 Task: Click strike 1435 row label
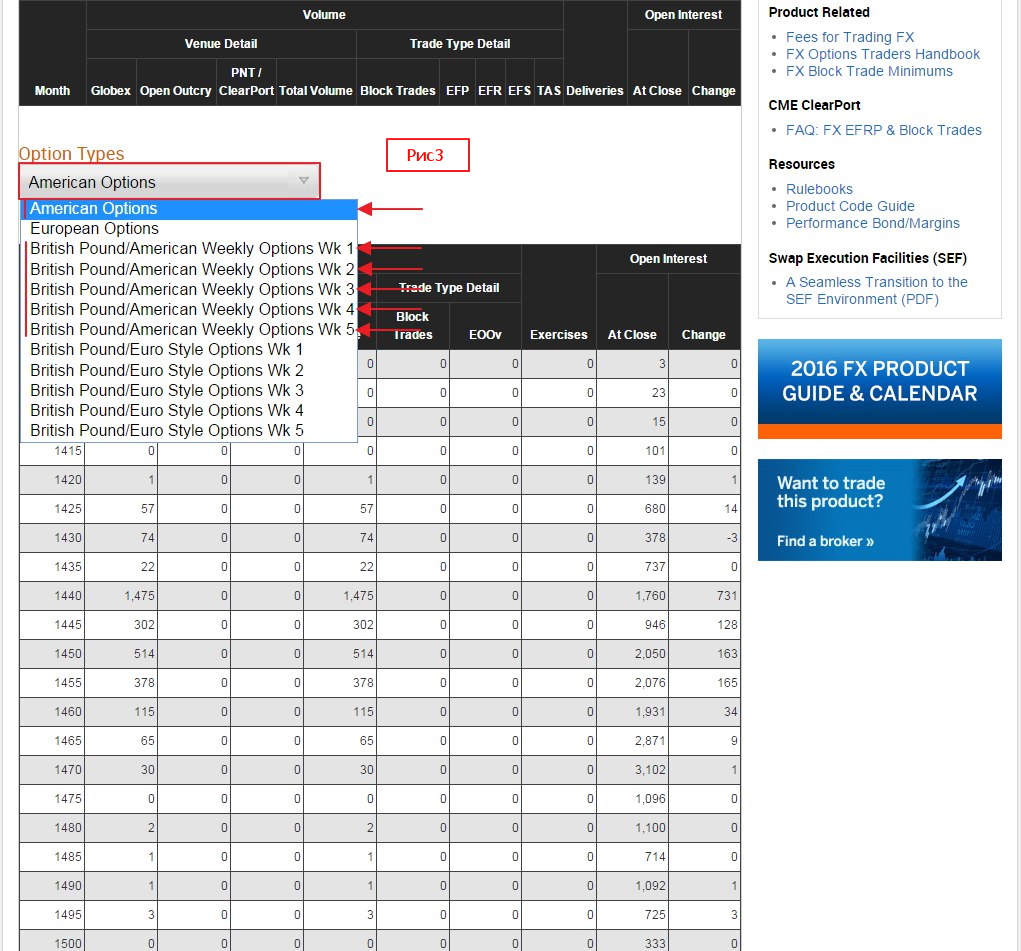[x=68, y=567]
